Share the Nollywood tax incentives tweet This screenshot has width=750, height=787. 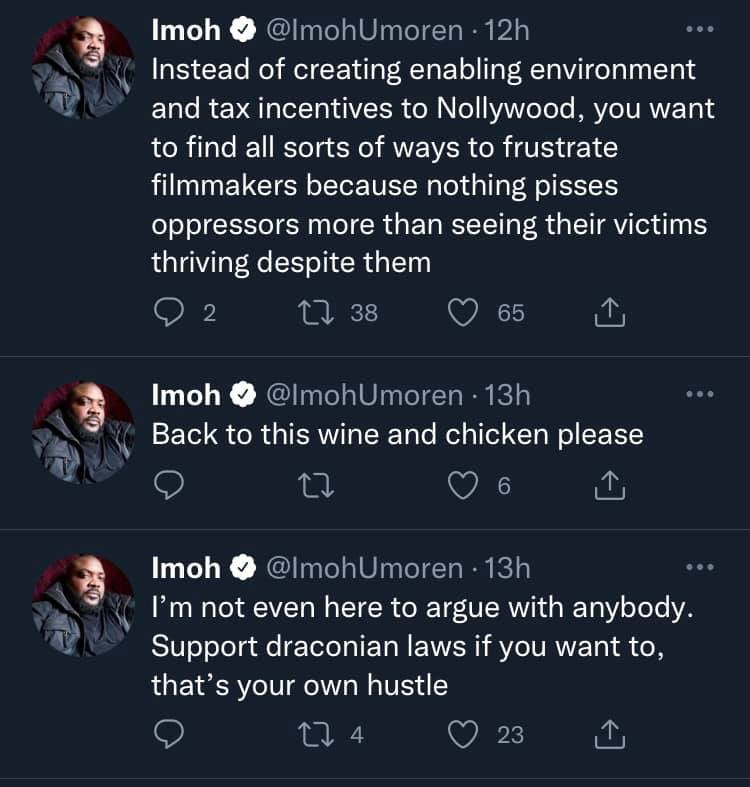pyautogui.click(x=609, y=313)
